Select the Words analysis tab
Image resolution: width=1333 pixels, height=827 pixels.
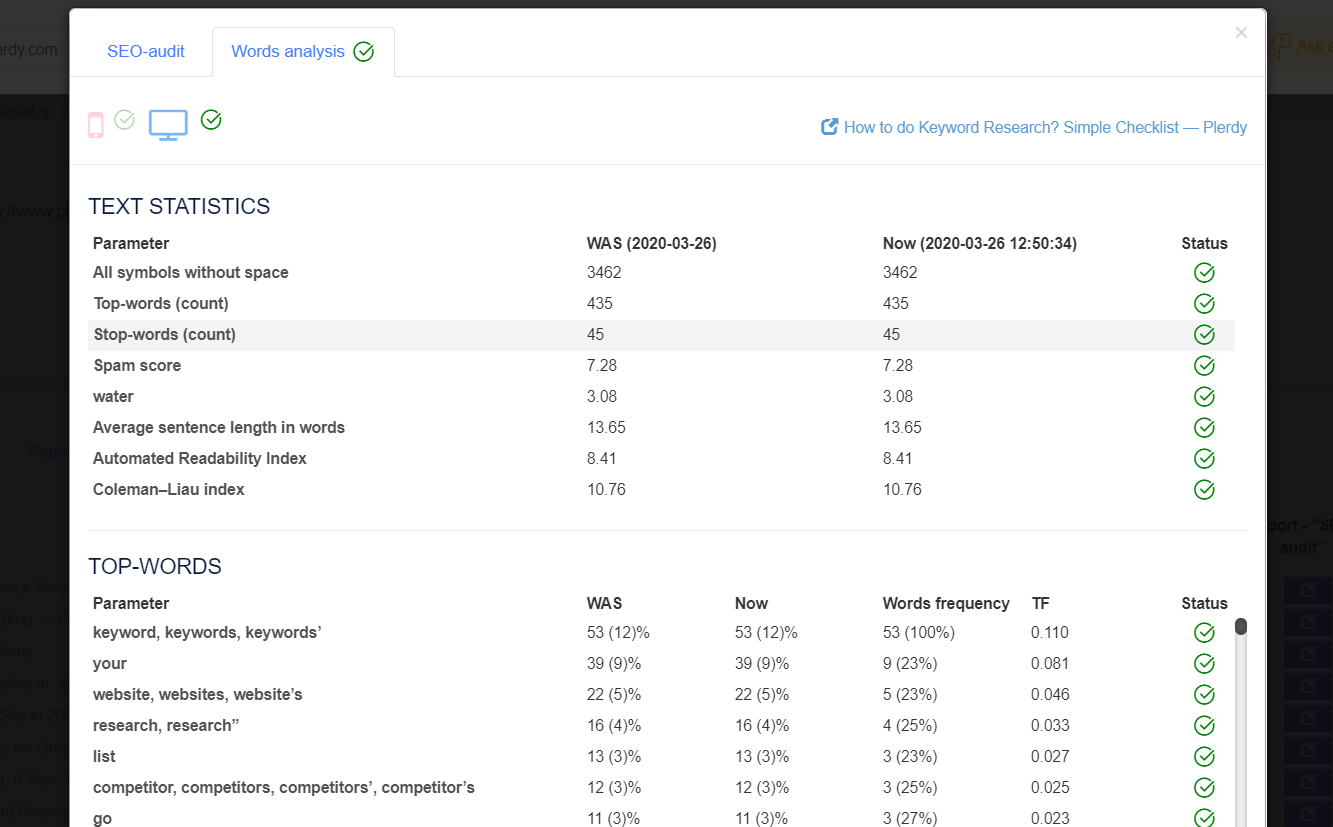(288, 51)
